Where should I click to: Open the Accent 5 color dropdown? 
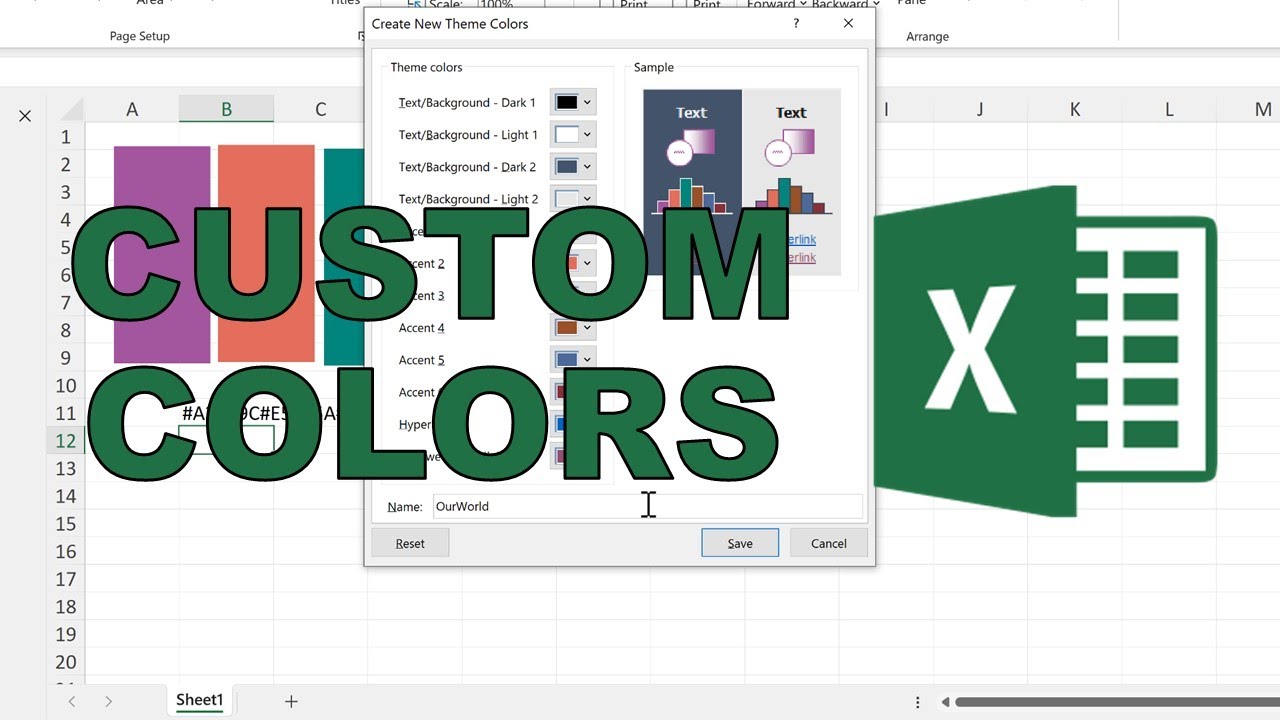(x=573, y=359)
